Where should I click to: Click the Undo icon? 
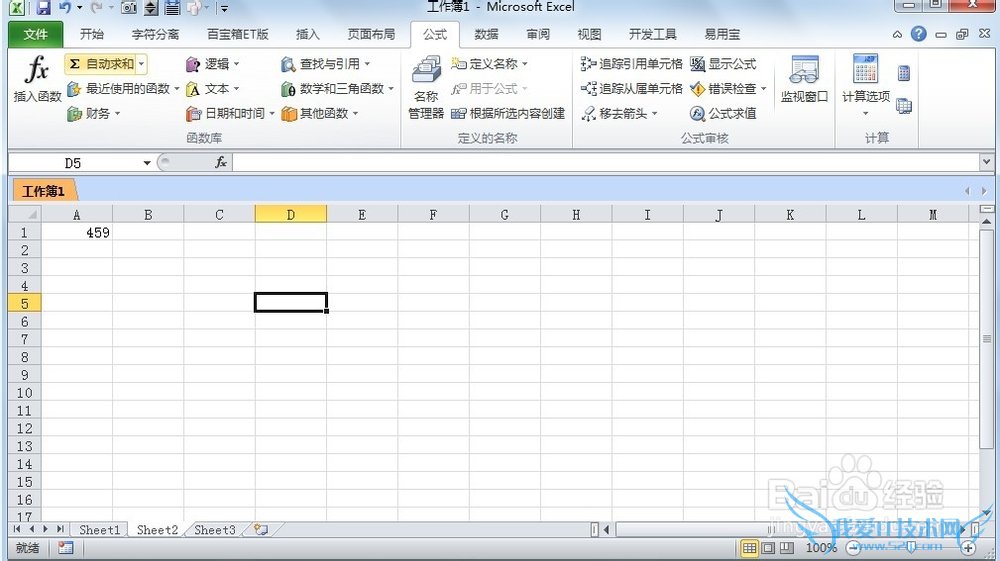click(x=64, y=8)
